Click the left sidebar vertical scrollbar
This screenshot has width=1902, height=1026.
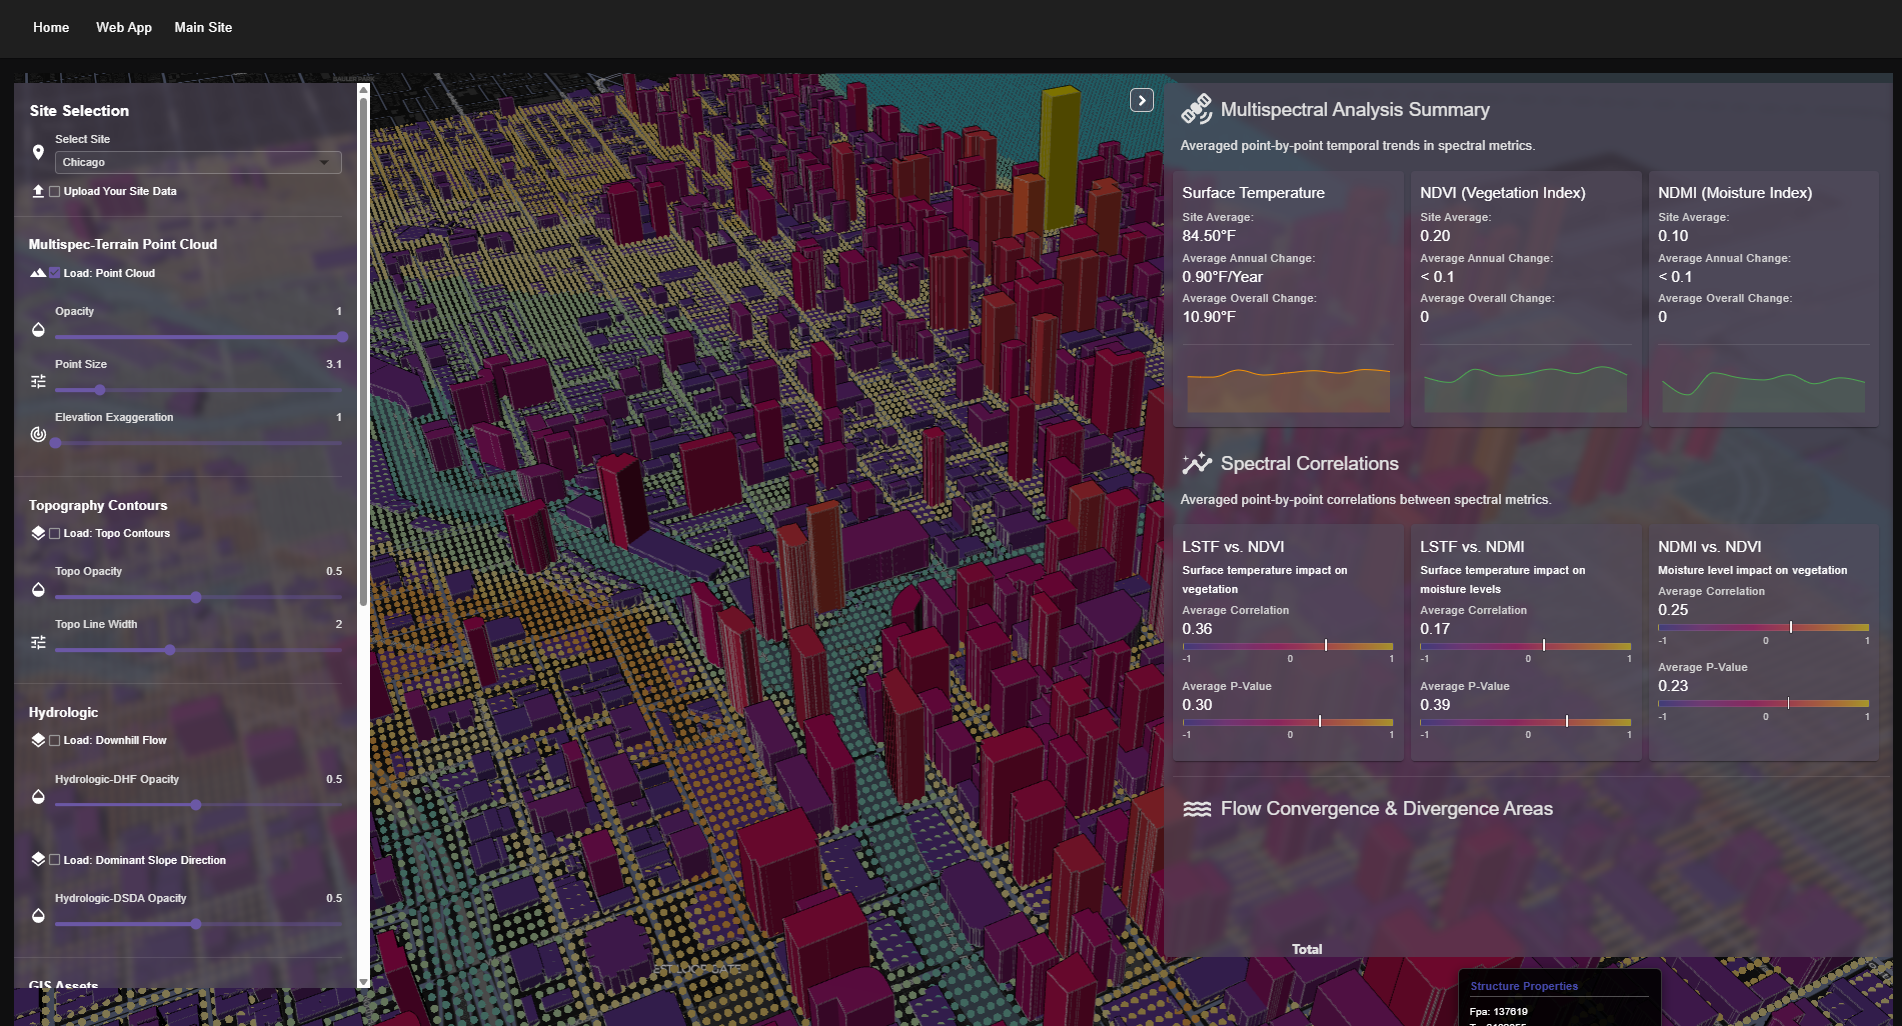363,350
